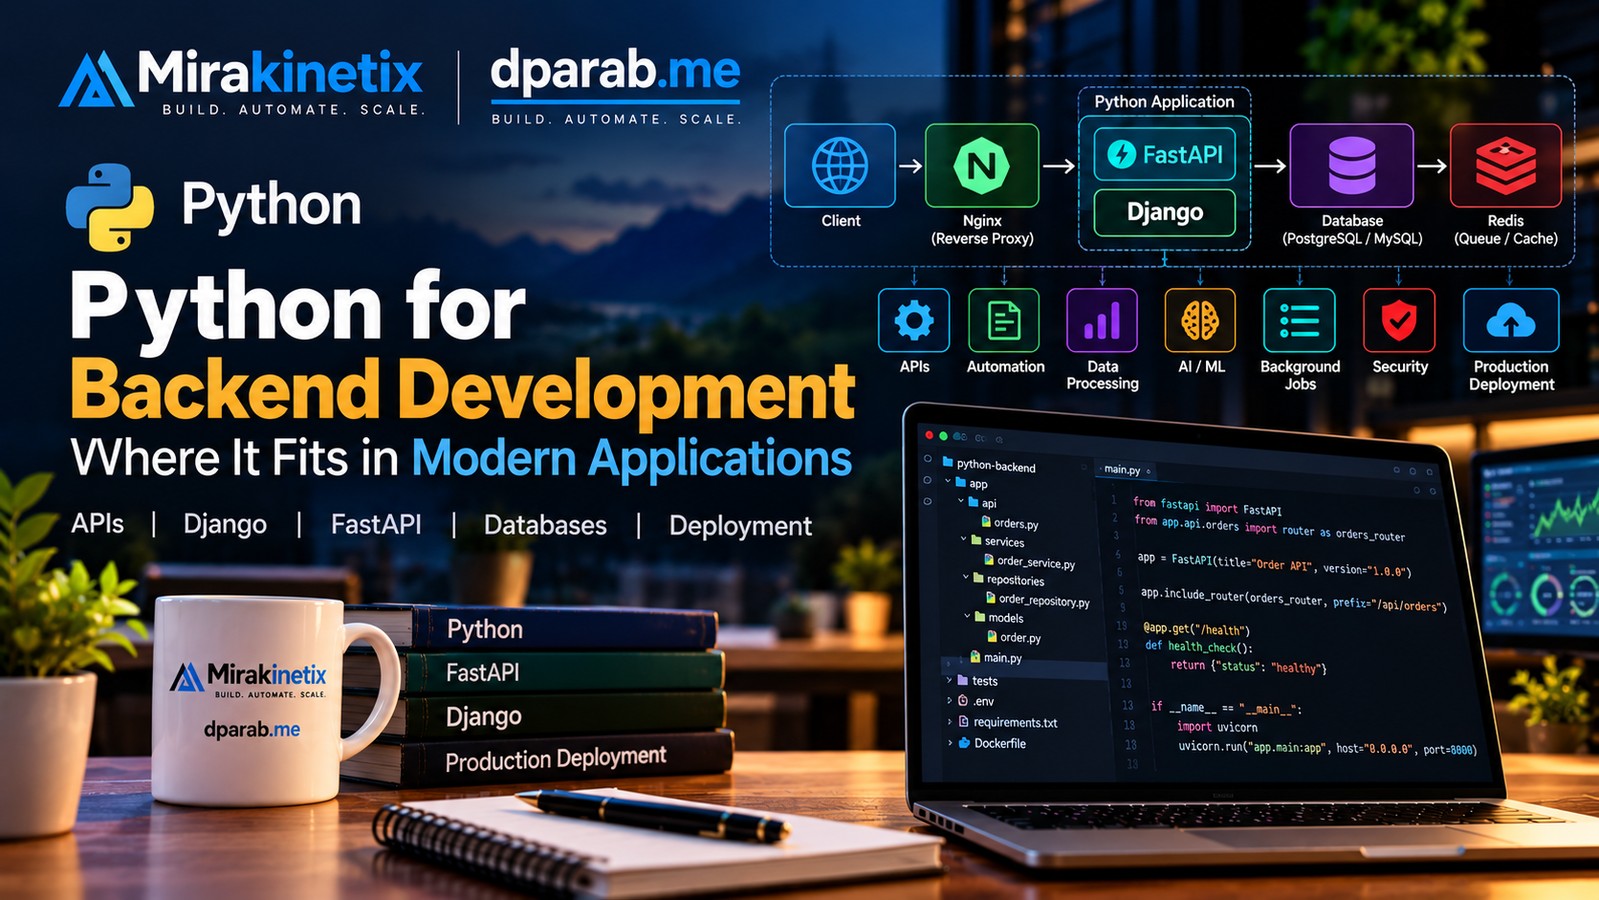
Task: Select the Security shield icon
Action: 1399,320
